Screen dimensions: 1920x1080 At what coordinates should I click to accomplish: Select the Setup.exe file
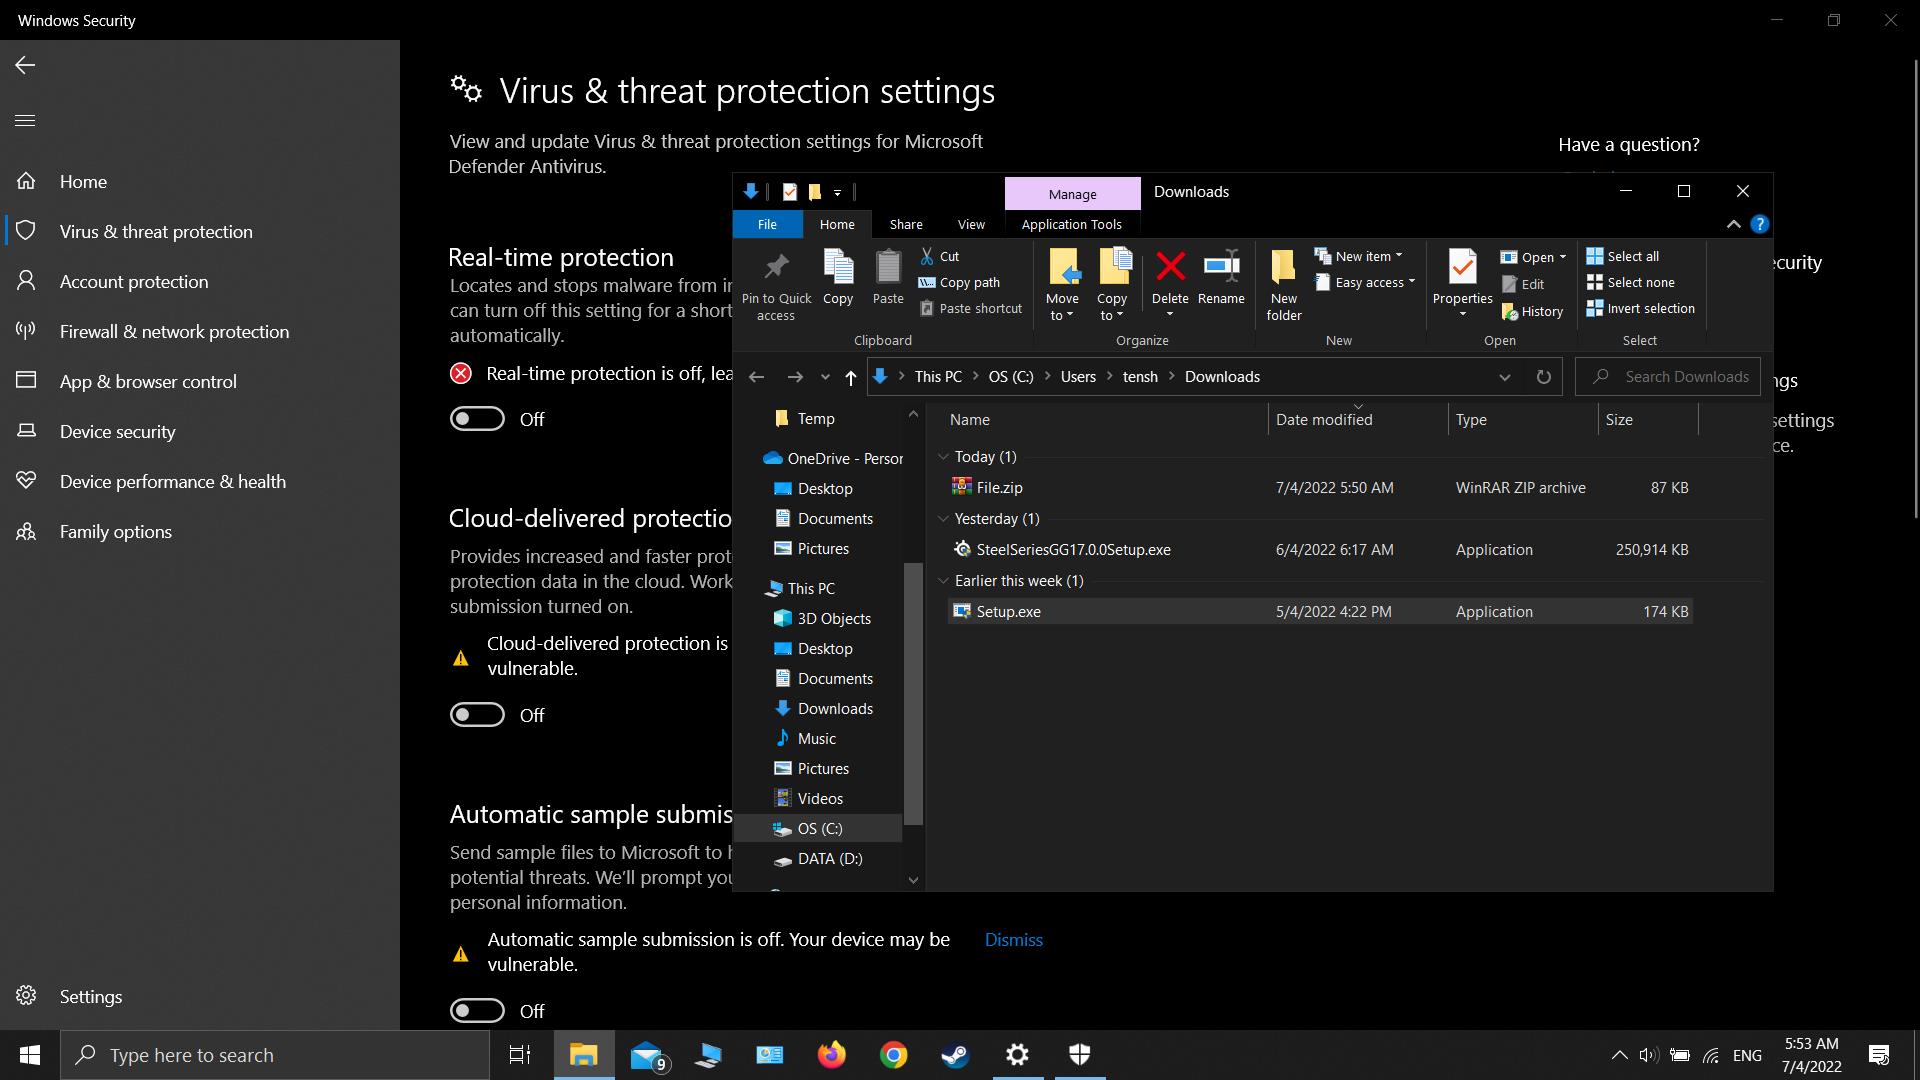pos(1008,612)
